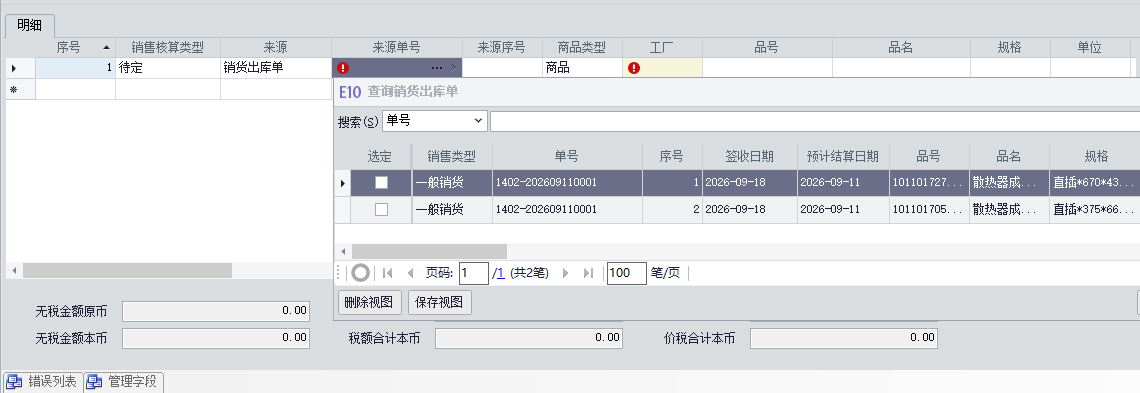Viewport: 1140px width, 393px height.
Task: Click the sort arrow on 序号 header
Action: (x=106, y=47)
